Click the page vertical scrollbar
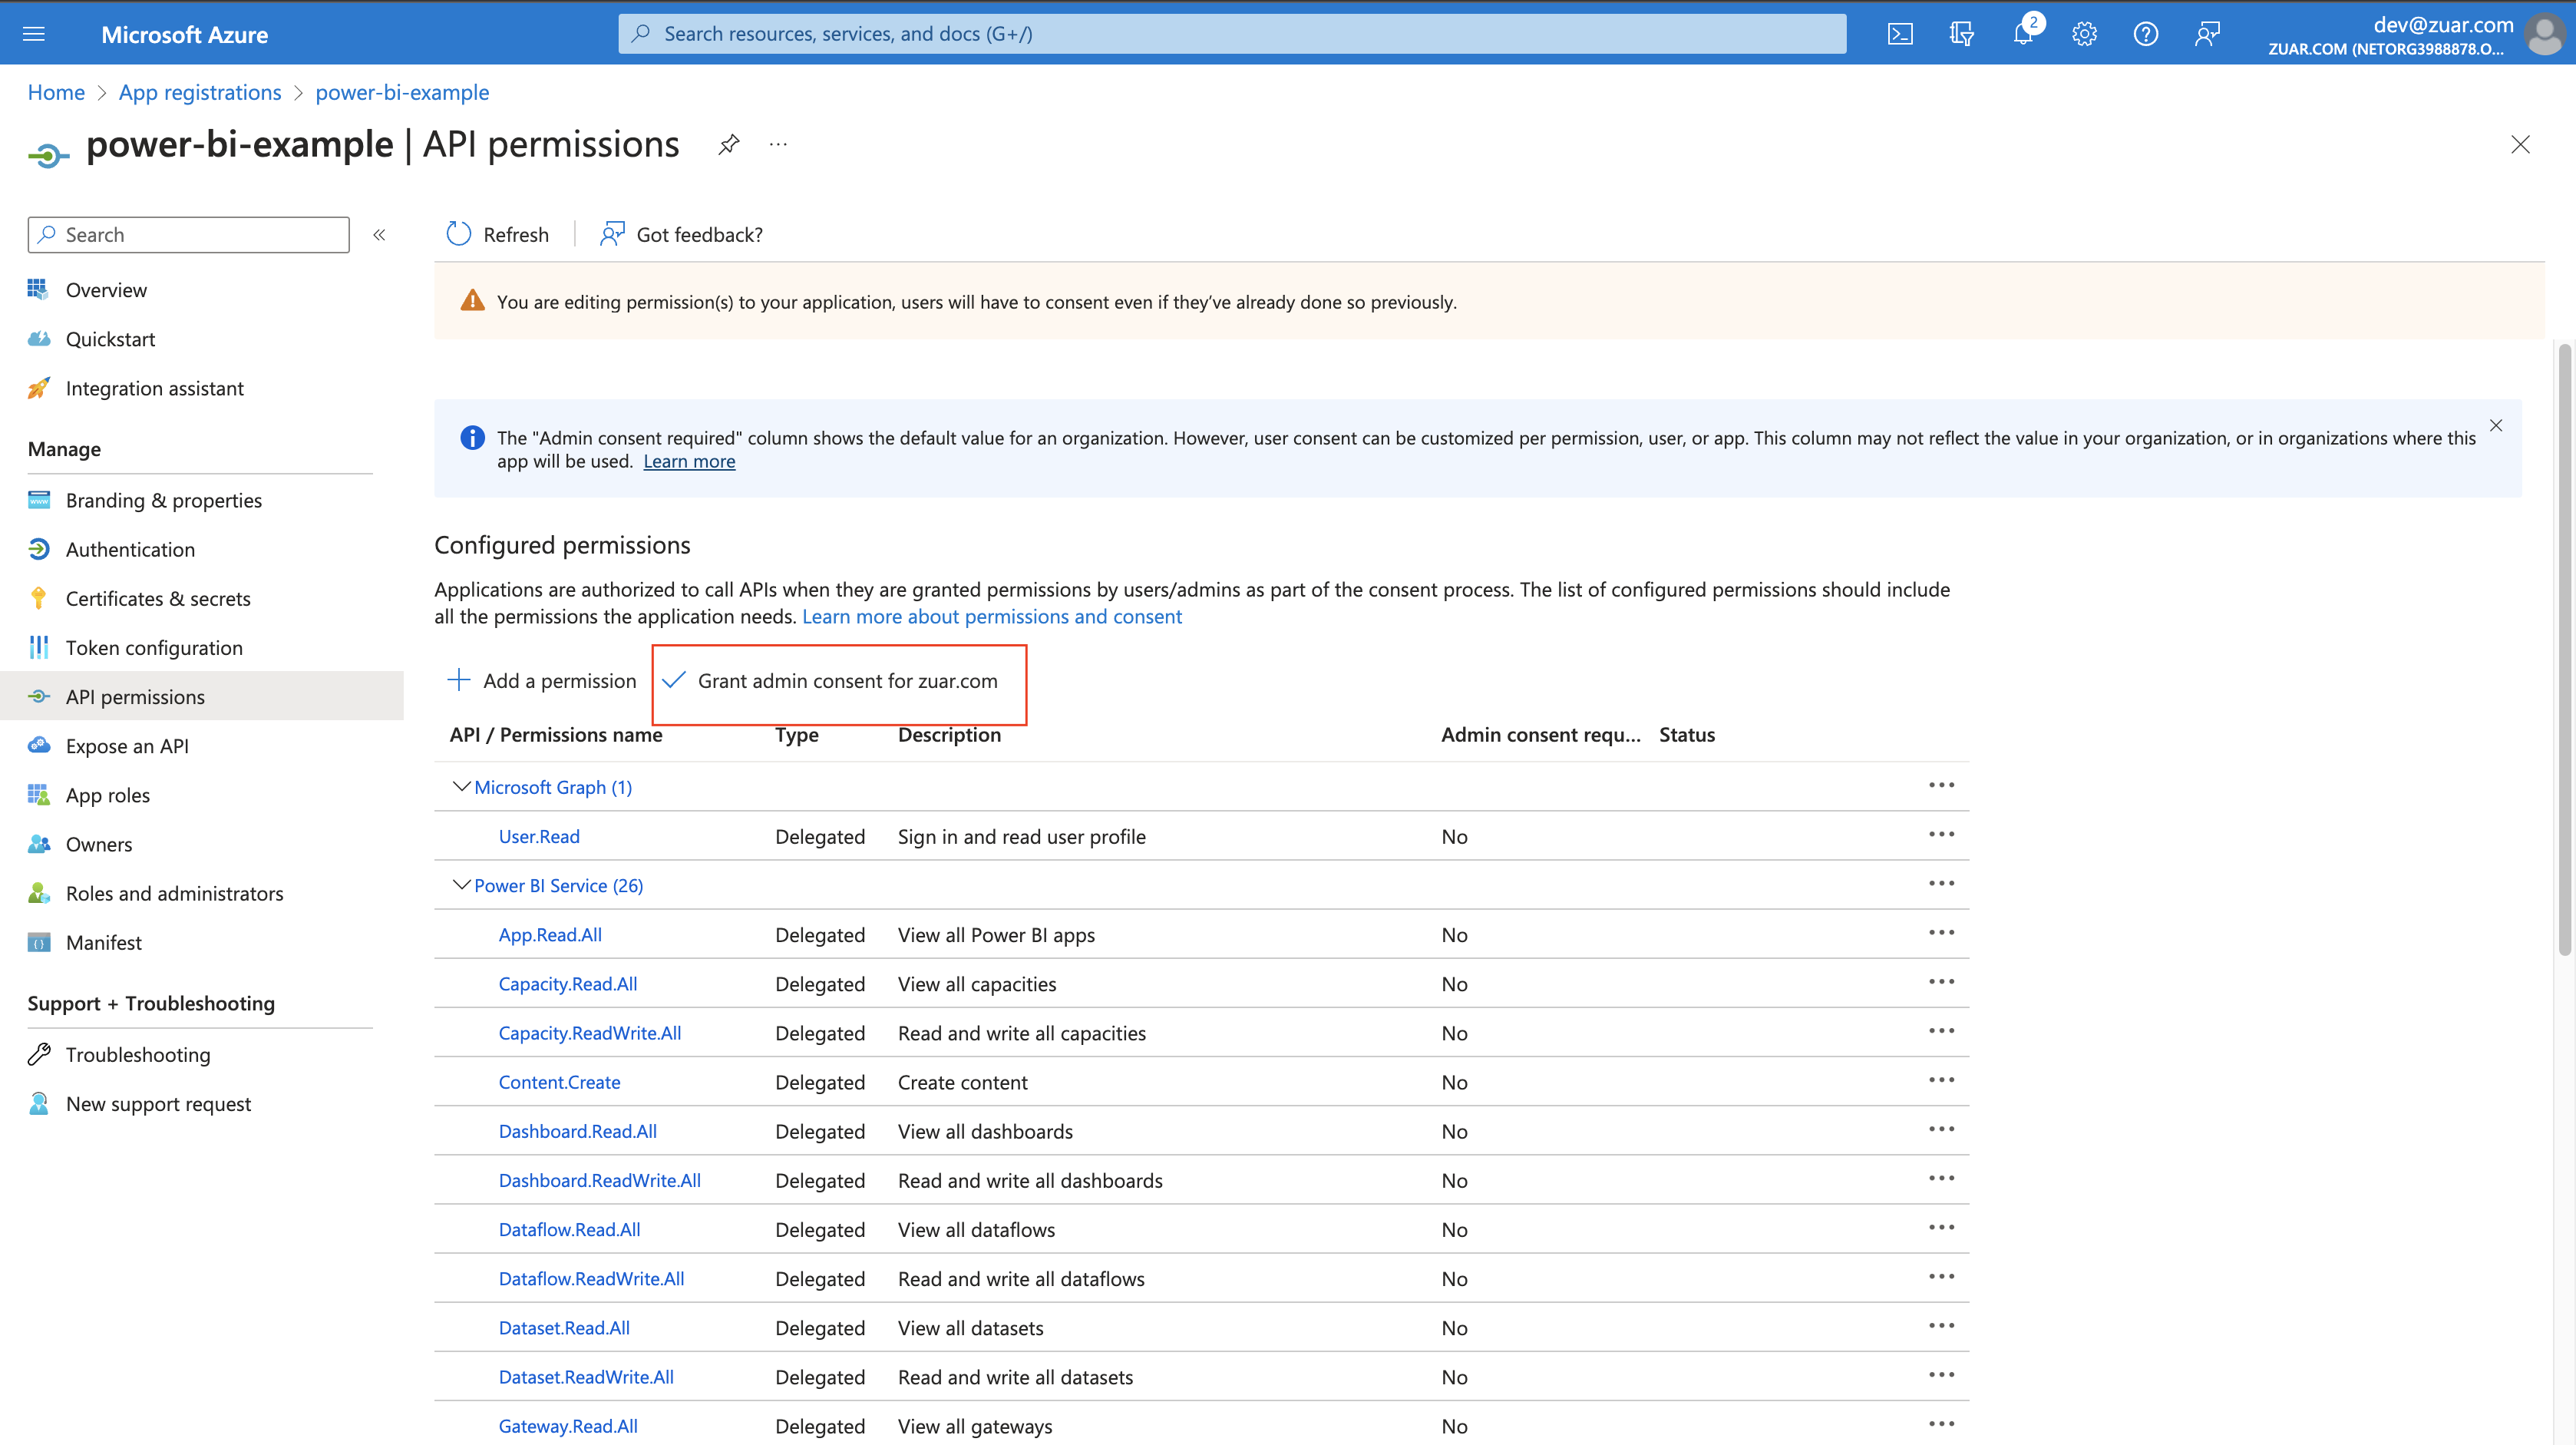 [x=2564, y=650]
